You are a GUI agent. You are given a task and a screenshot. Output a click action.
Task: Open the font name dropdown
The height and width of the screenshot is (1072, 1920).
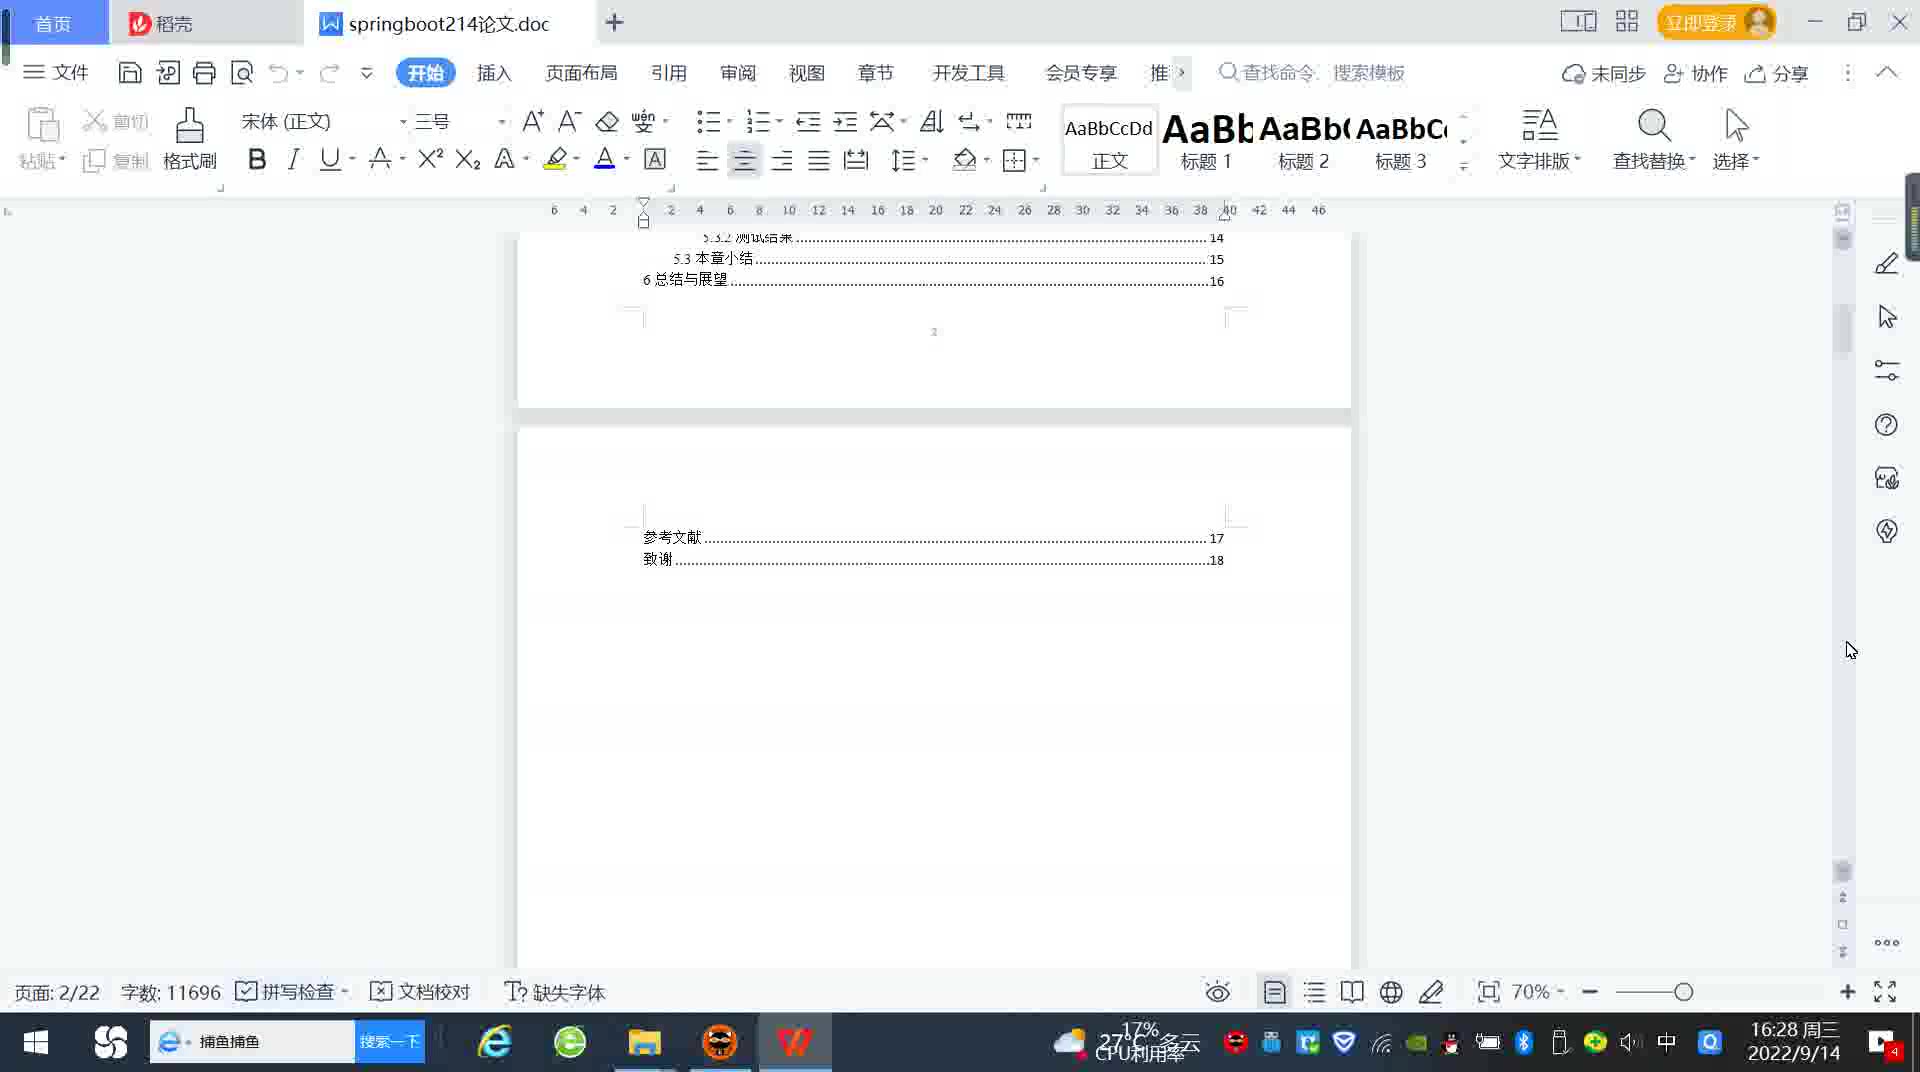(x=403, y=122)
